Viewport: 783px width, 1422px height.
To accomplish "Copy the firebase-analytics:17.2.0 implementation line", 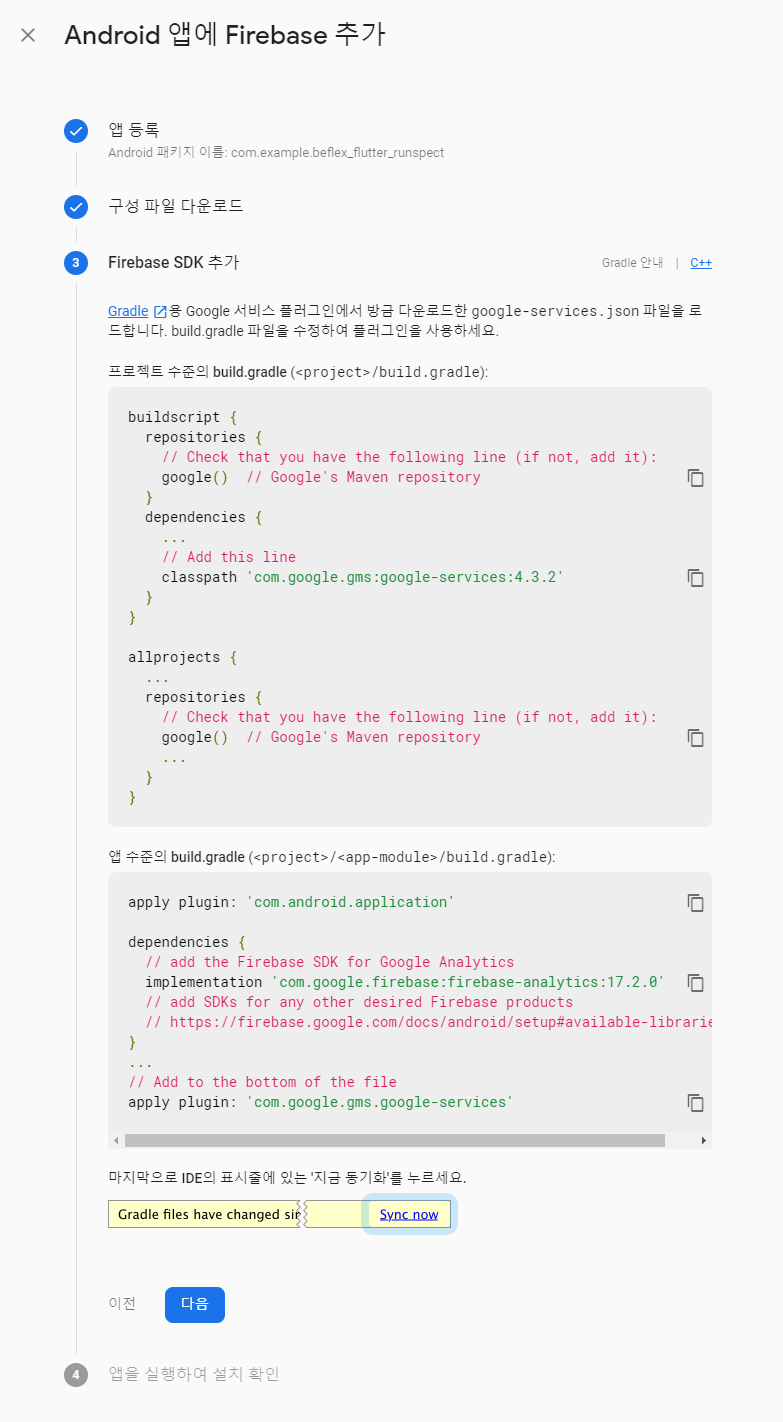I will click(x=695, y=983).
